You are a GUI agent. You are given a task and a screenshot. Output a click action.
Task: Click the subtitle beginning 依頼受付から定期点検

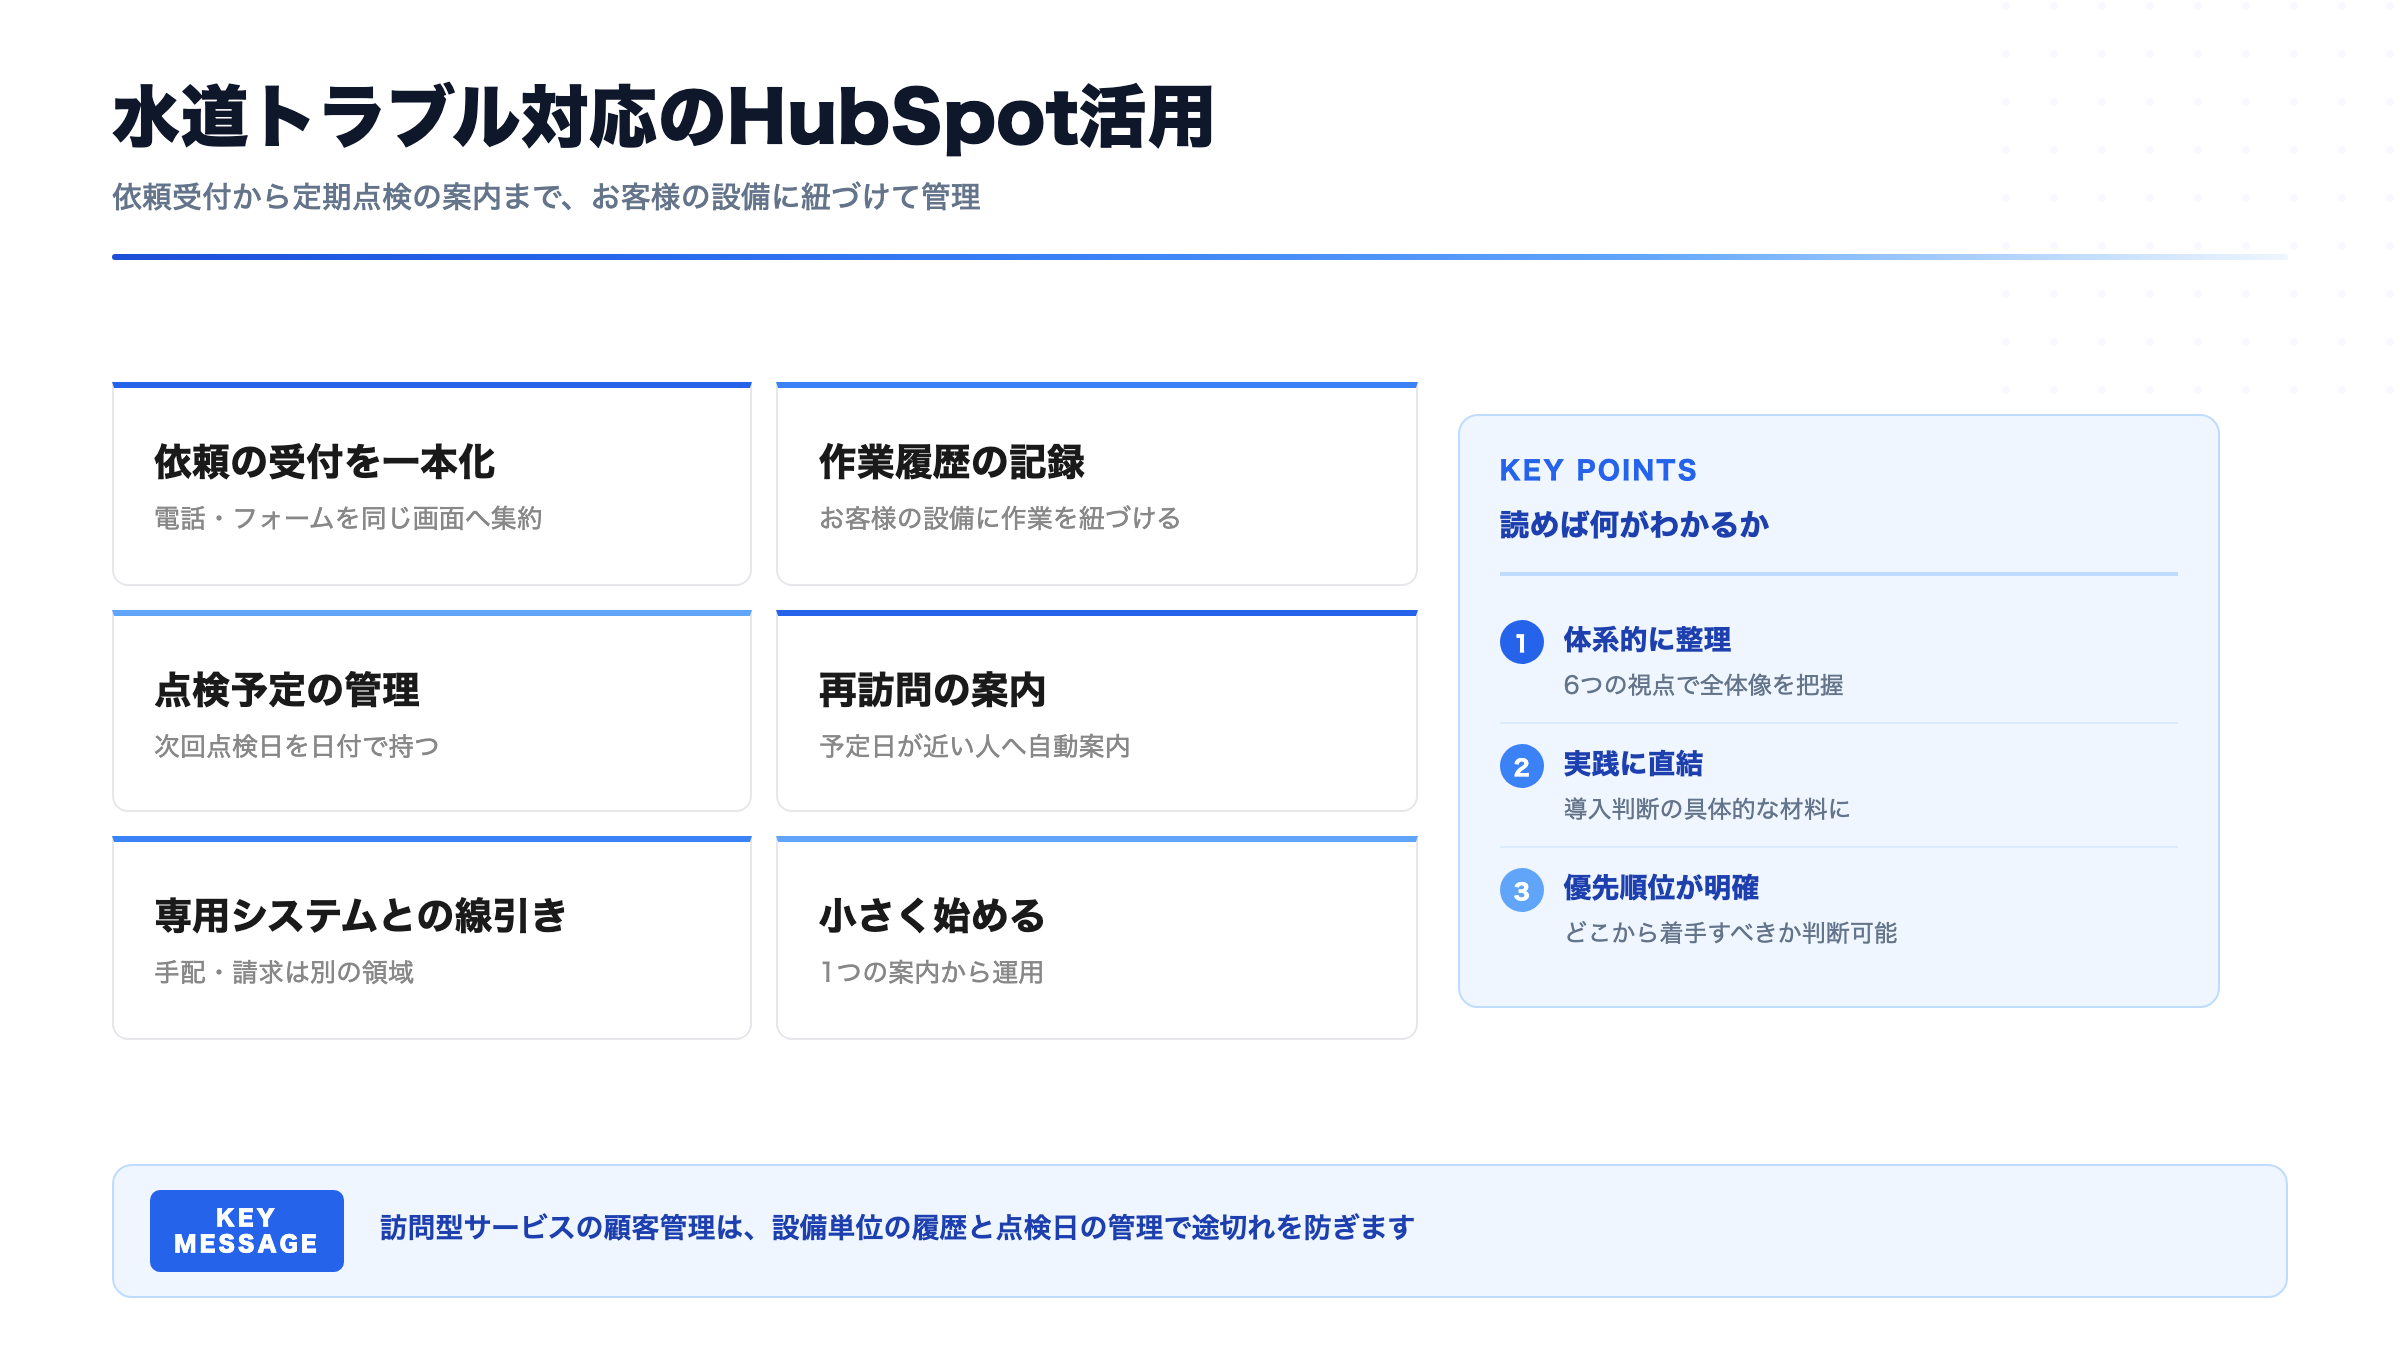546,197
